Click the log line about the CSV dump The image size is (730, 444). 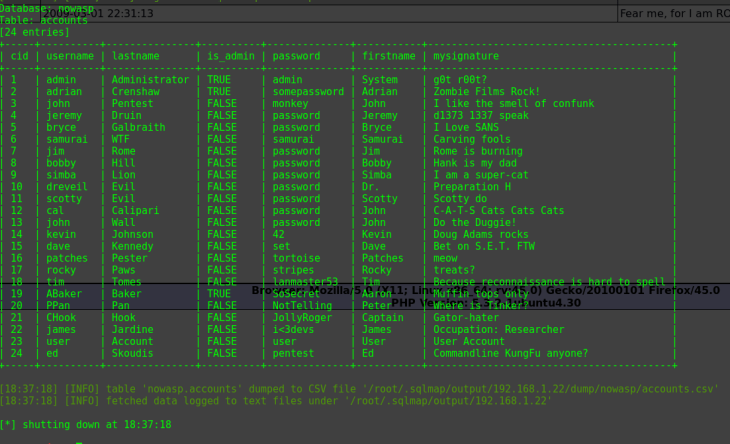pyautogui.click(x=359, y=389)
